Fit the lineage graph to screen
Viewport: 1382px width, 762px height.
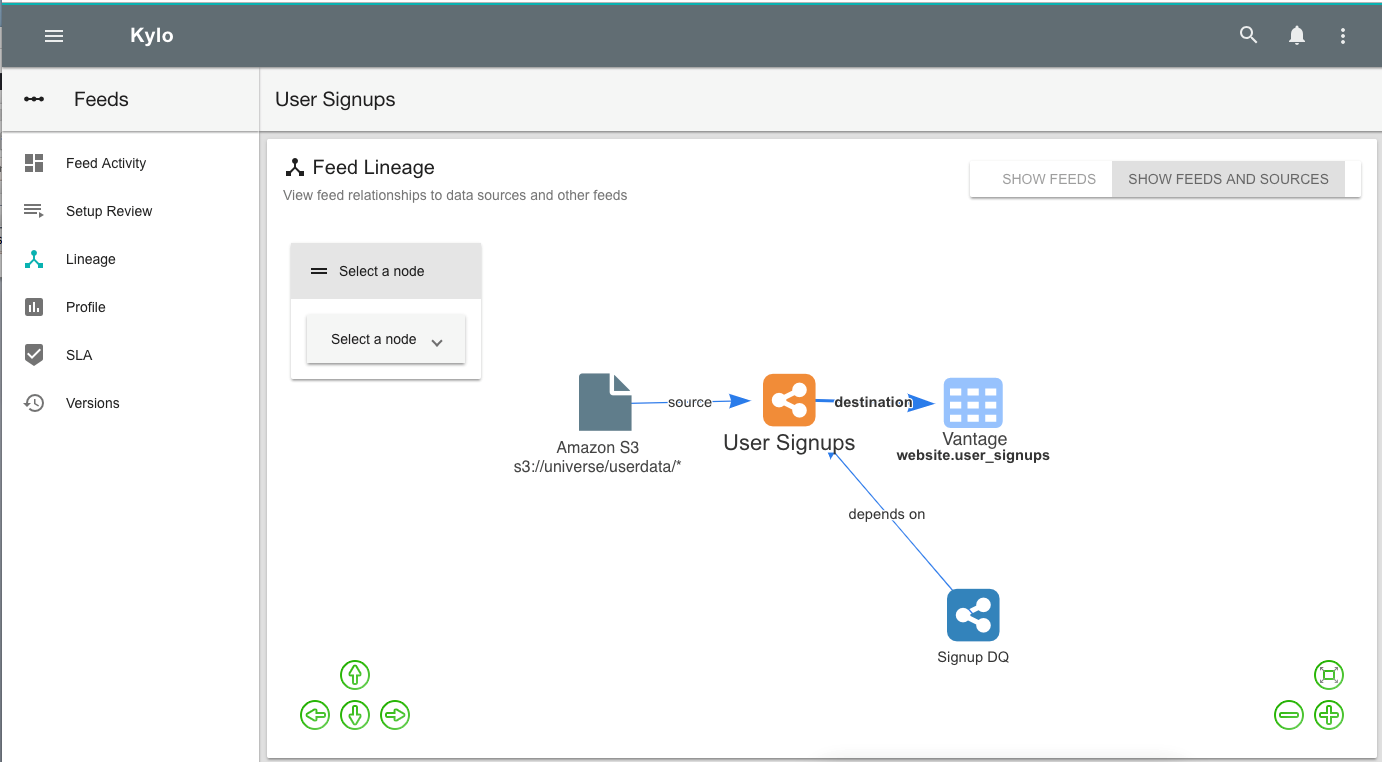[1328, 675]
